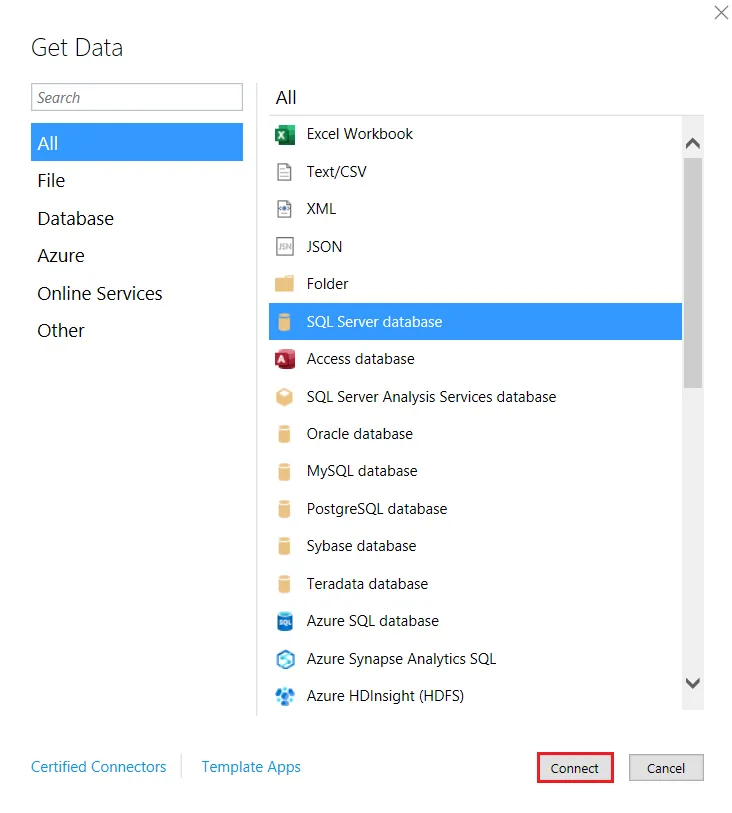The height and width of the screenshot is (813, 732).
Task: Switch to the Online Services category
Action: pos(100,293)
